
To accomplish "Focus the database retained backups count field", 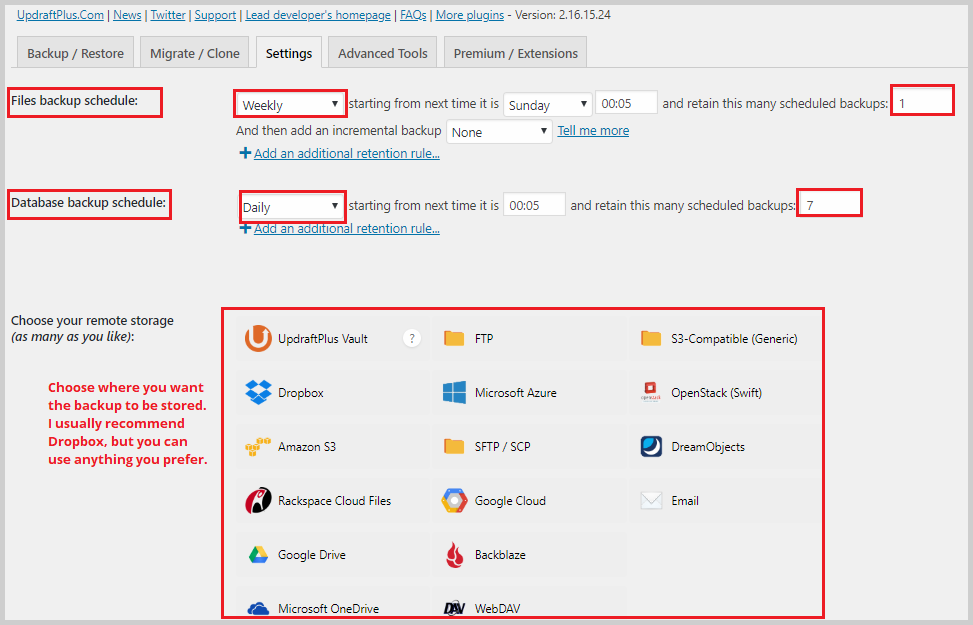I will pyautogui.click(x=830, y=204).
